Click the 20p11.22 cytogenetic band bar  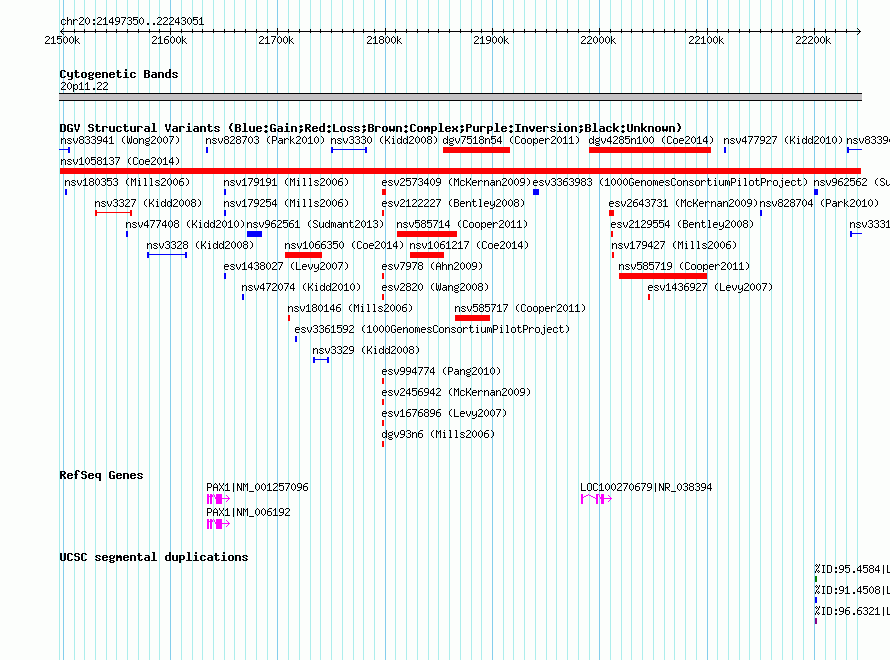coord(460,97)
